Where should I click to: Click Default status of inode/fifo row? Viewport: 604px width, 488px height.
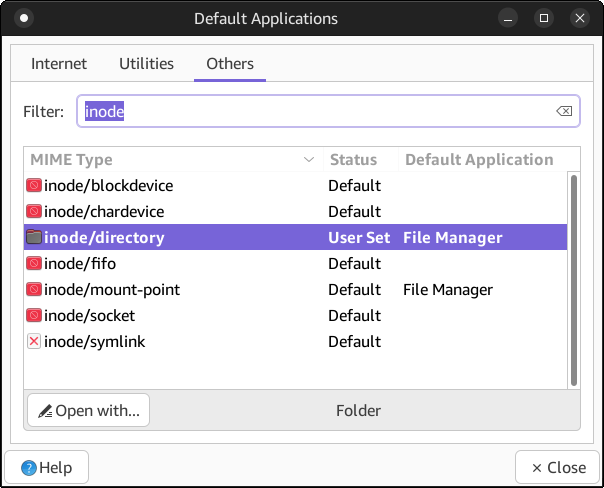(x=354, y=263)
